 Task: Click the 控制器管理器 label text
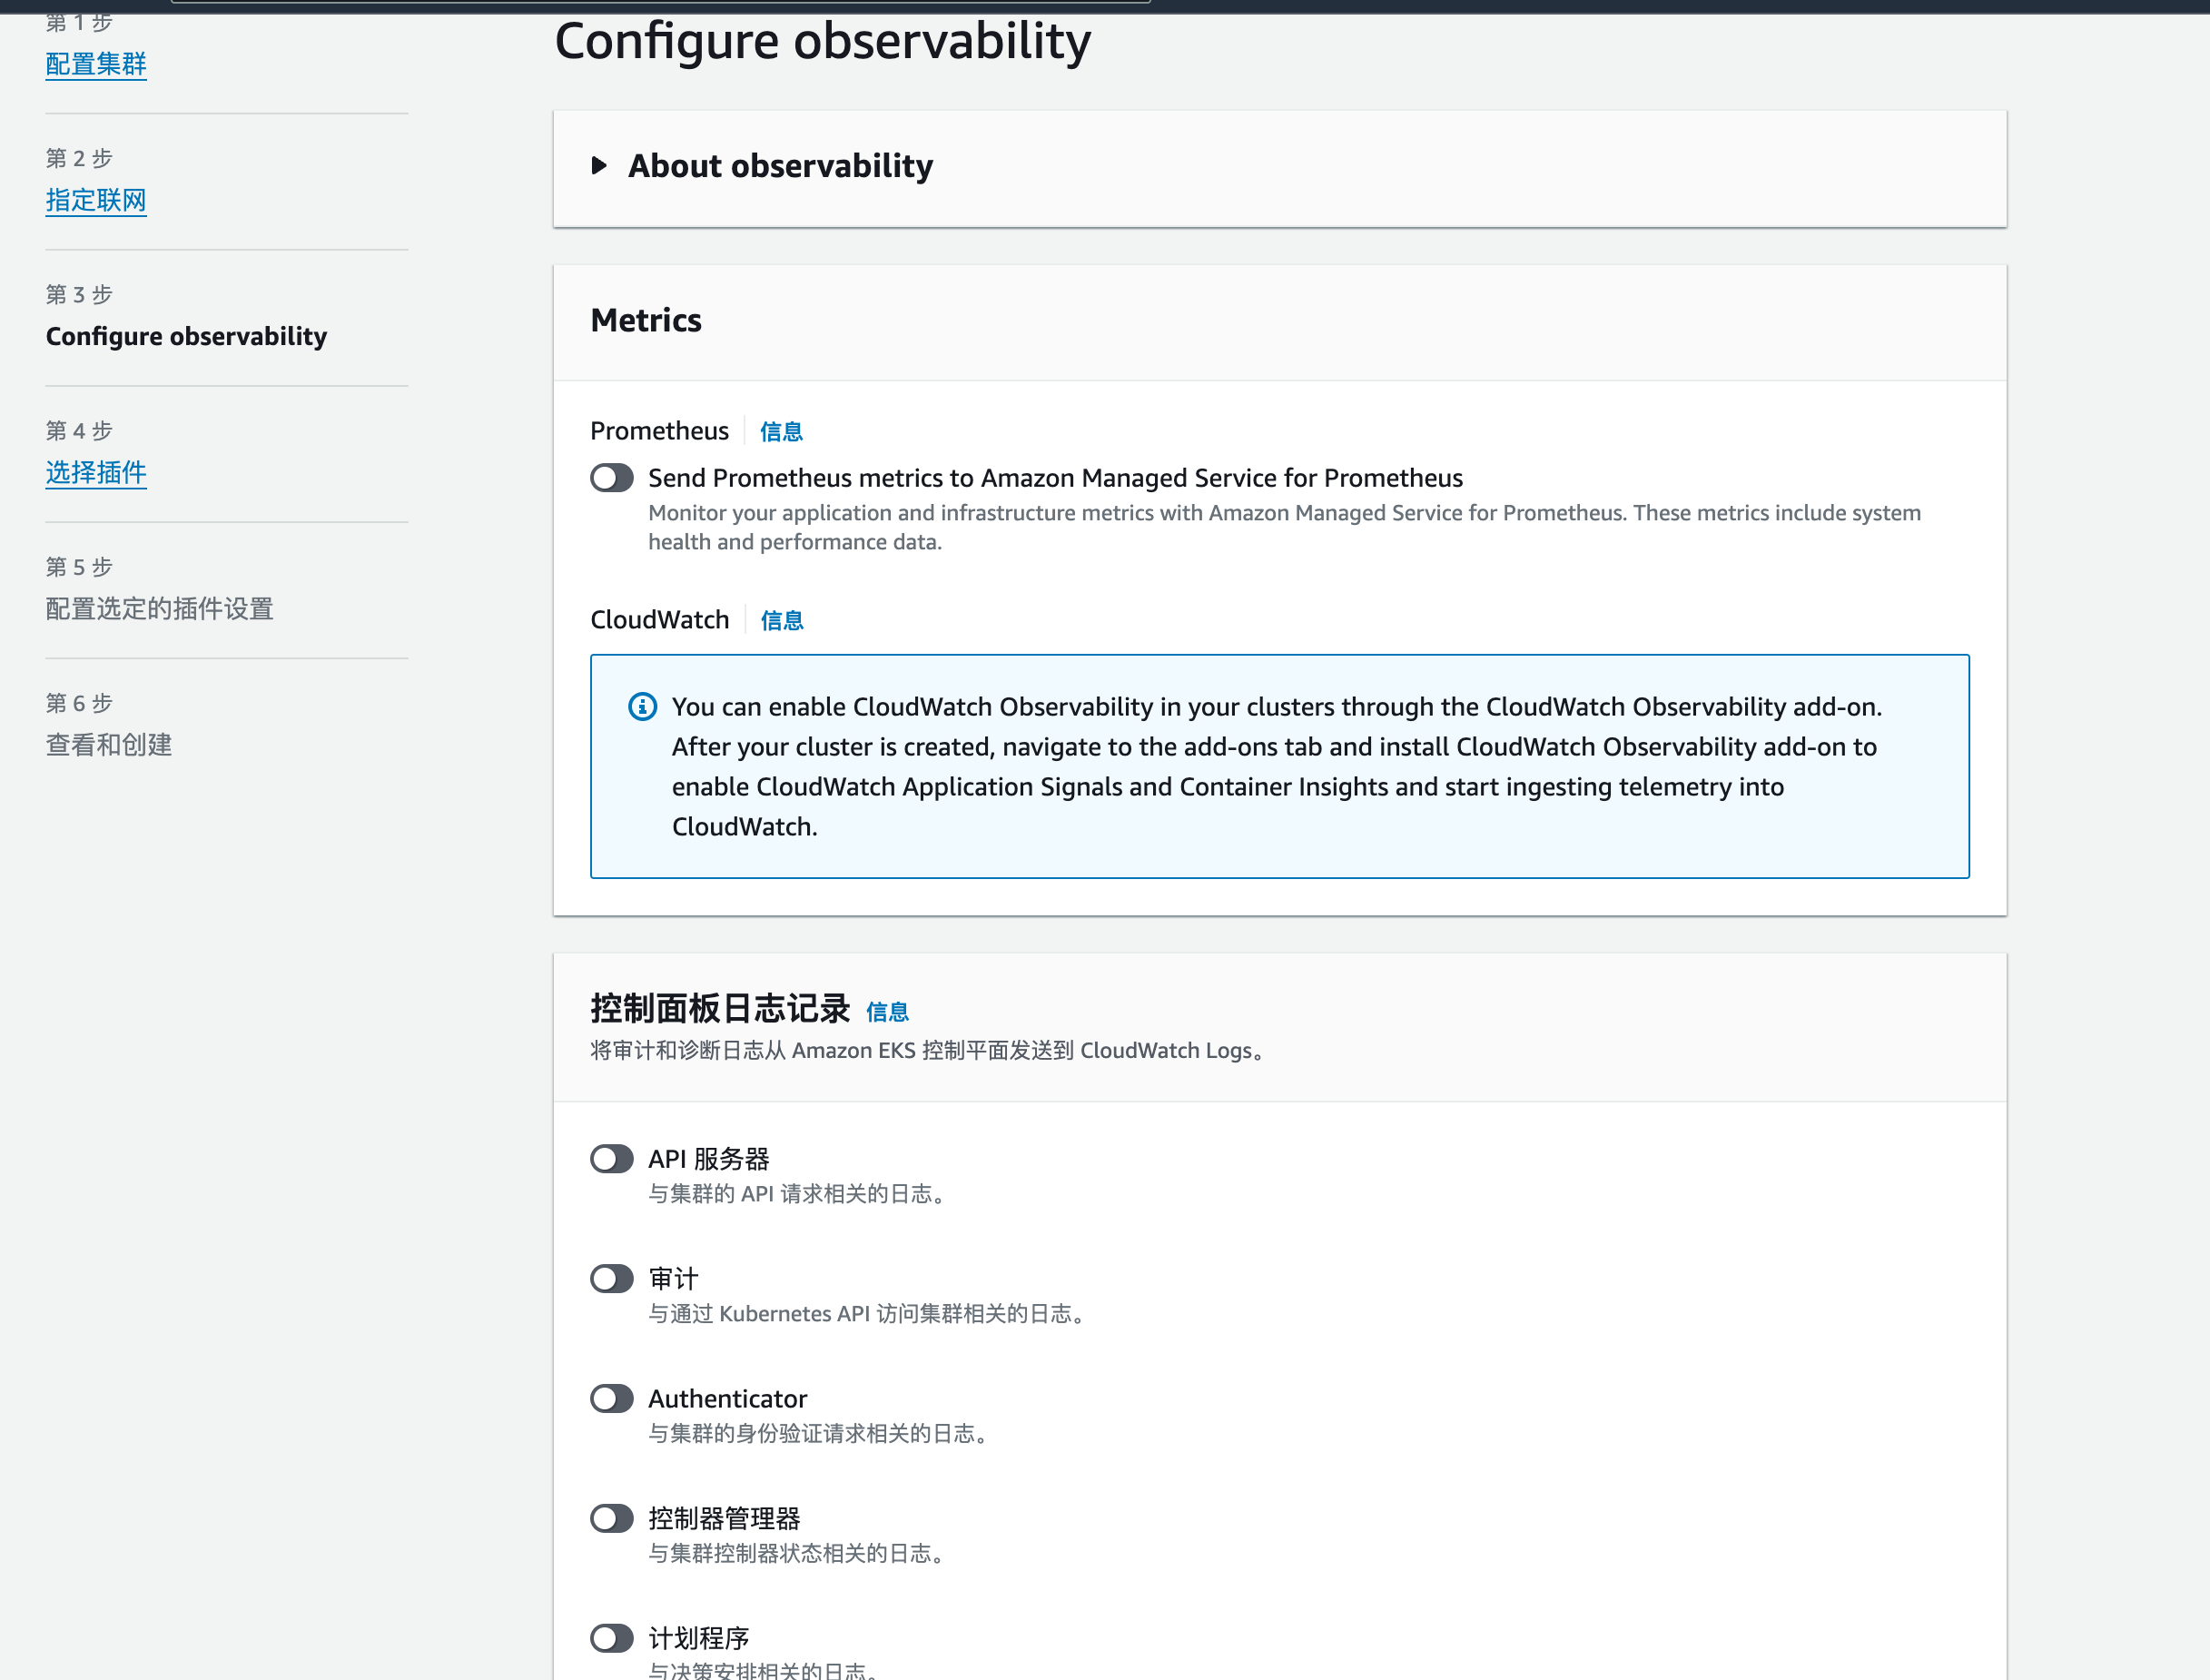click(x=724, y=1519)
